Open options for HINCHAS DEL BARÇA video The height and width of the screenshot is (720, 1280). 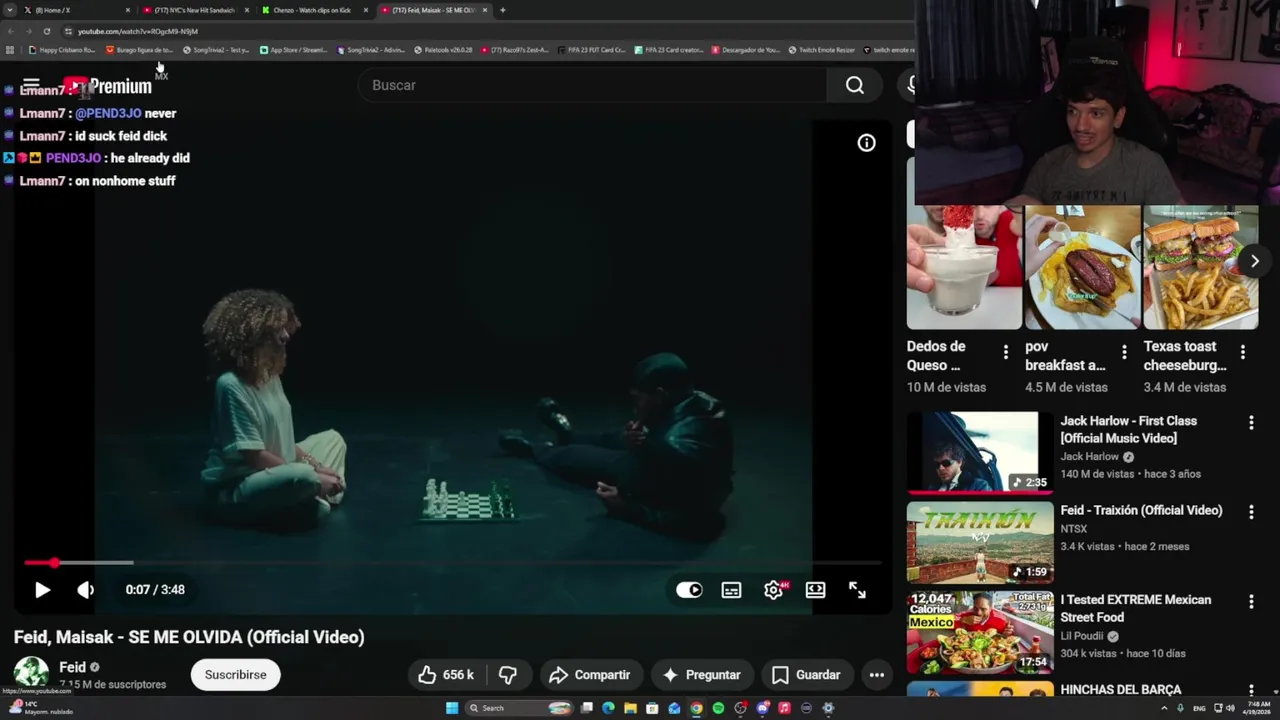(1251, 690)
